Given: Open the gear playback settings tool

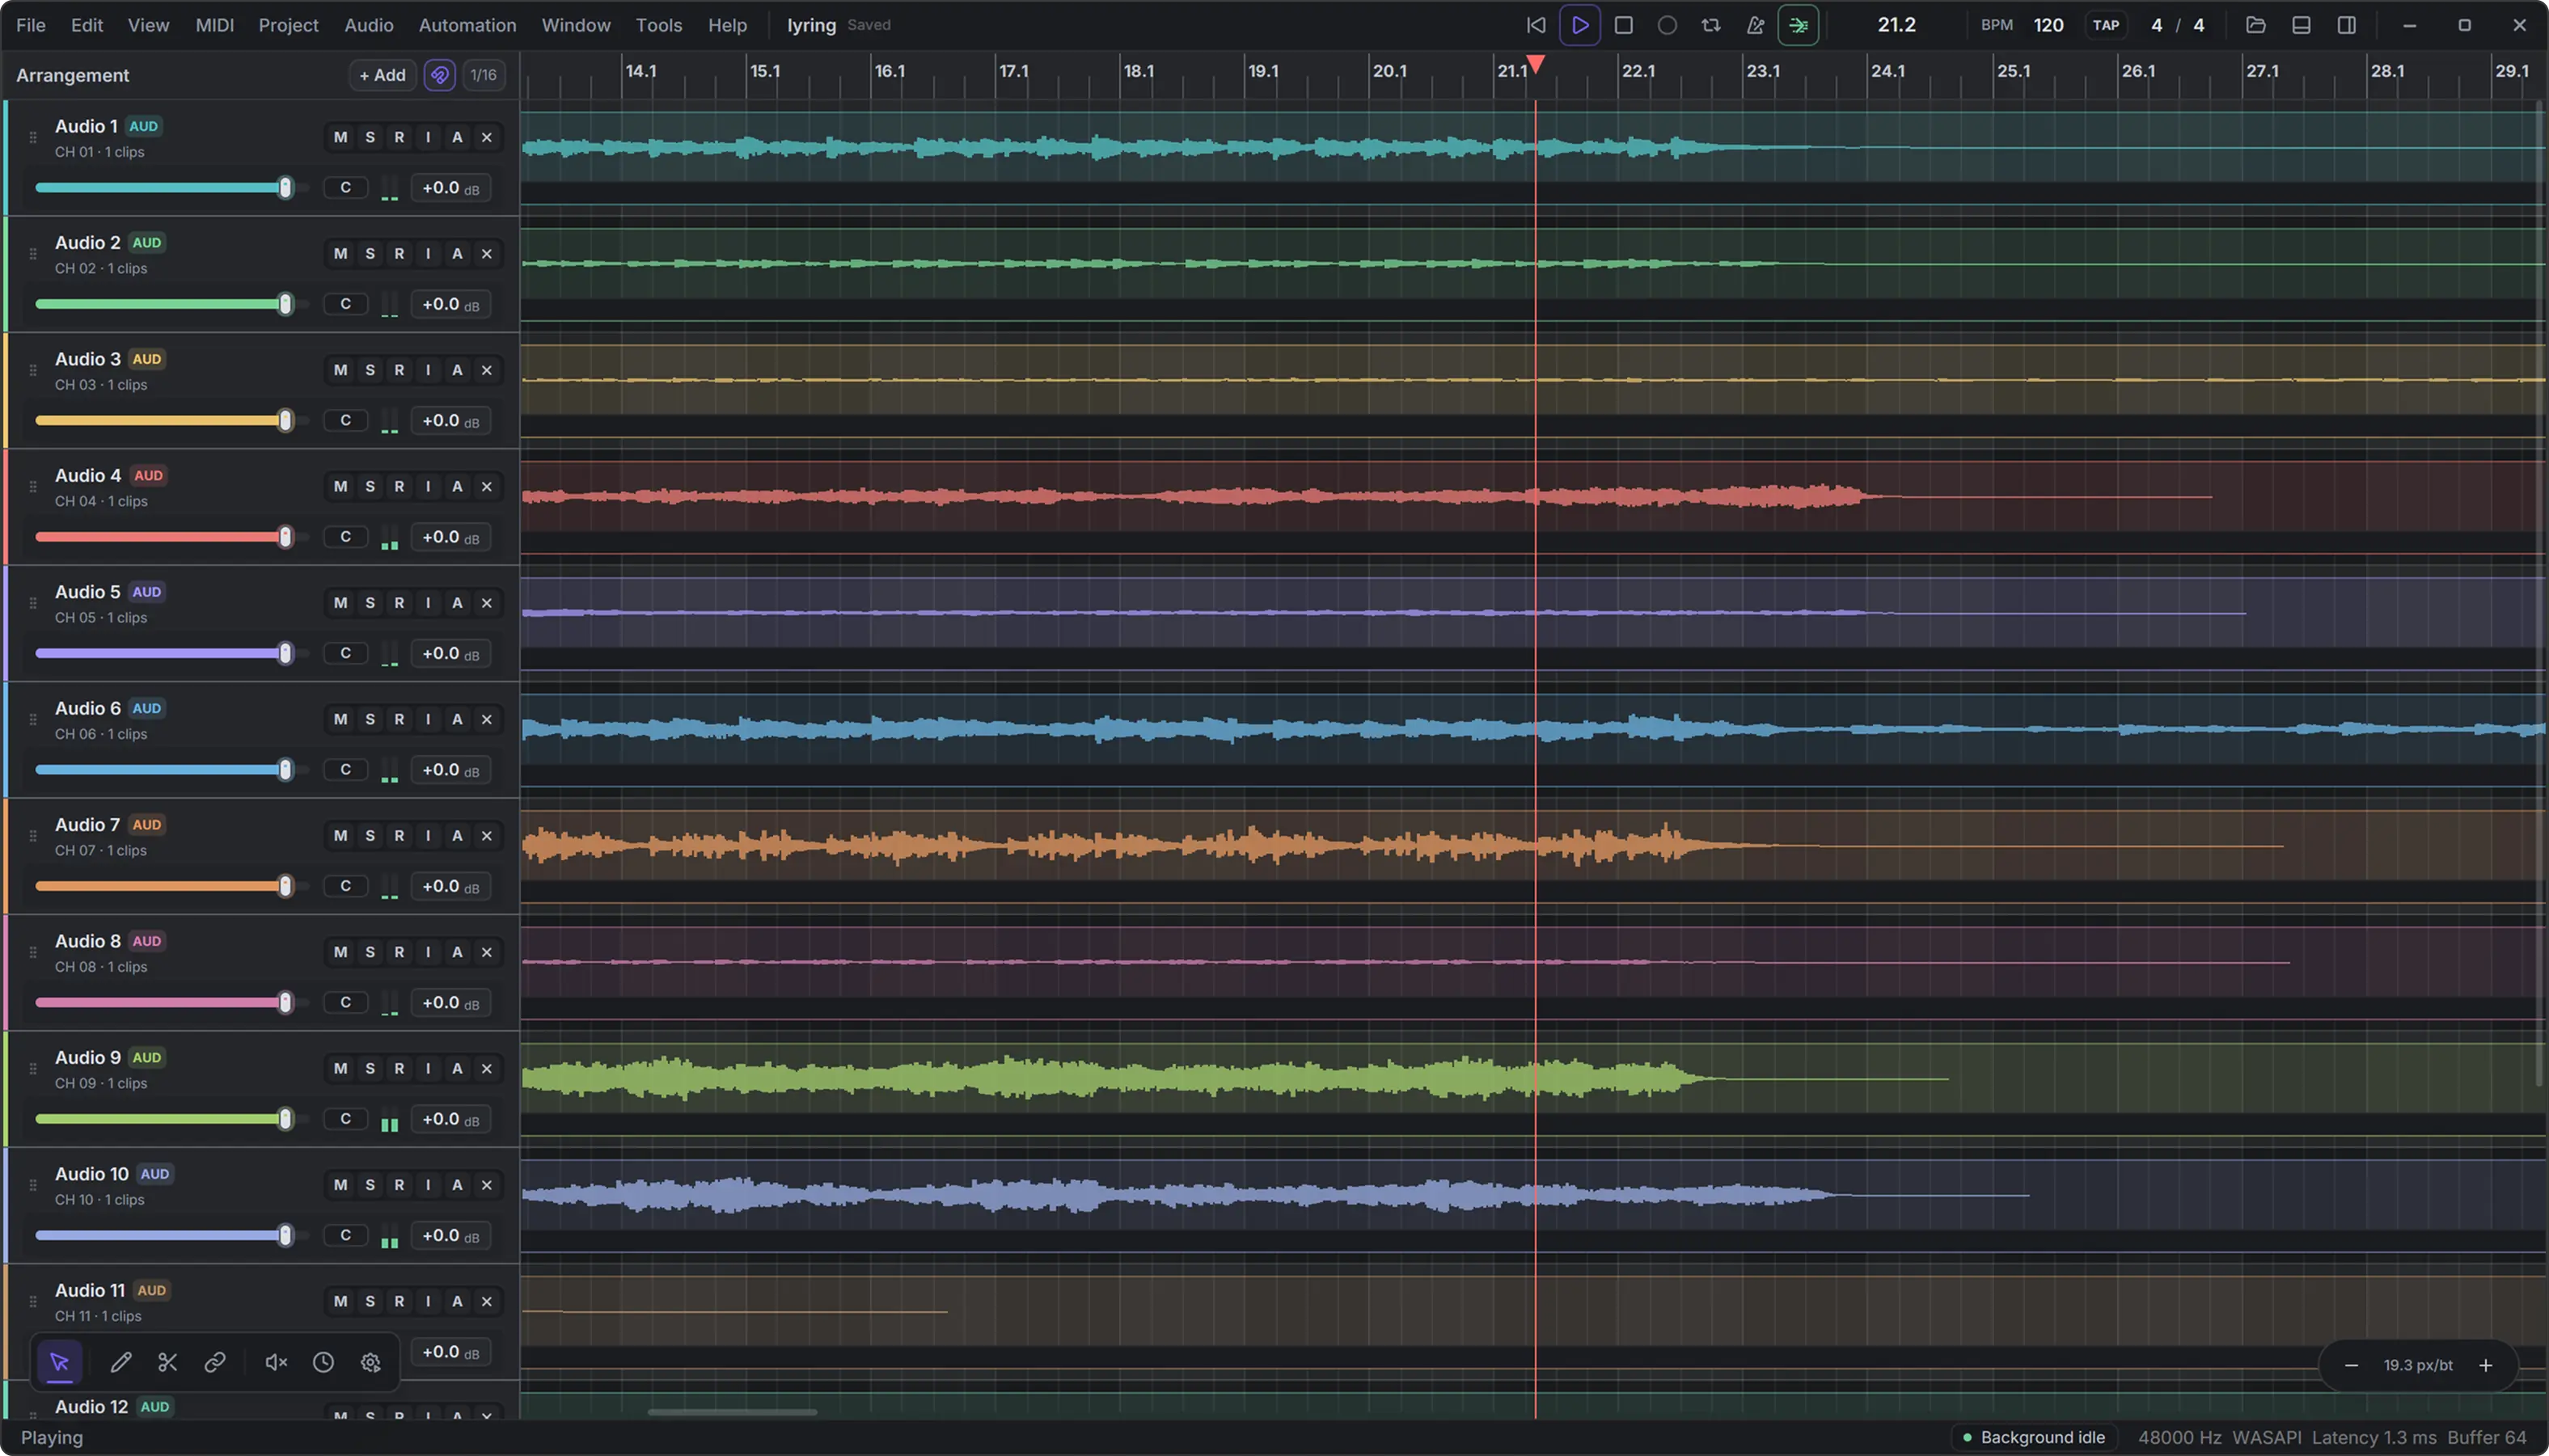Looking at the screenshot, I should [x=371, y=1362].
